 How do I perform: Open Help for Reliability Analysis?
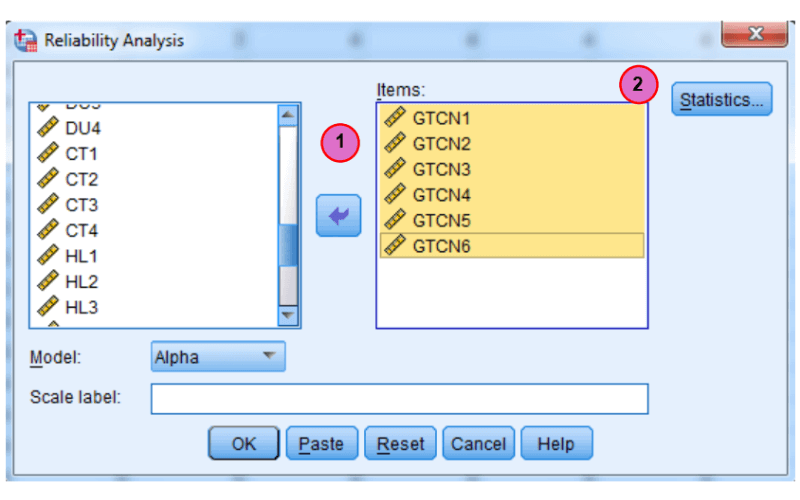click(557, 443)
